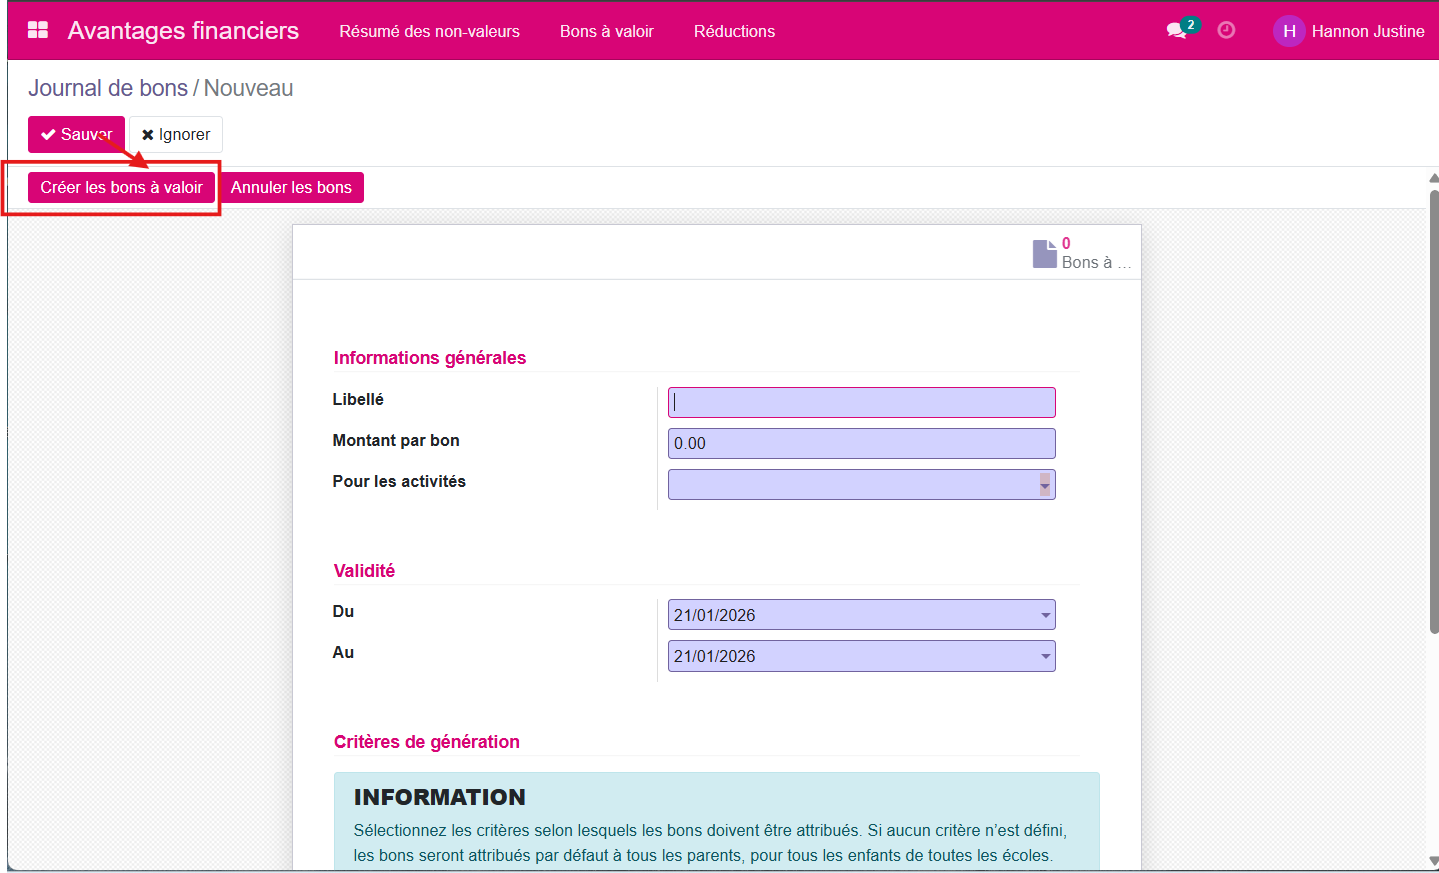Open the conversations chat icon

[x=1177, y=31]
